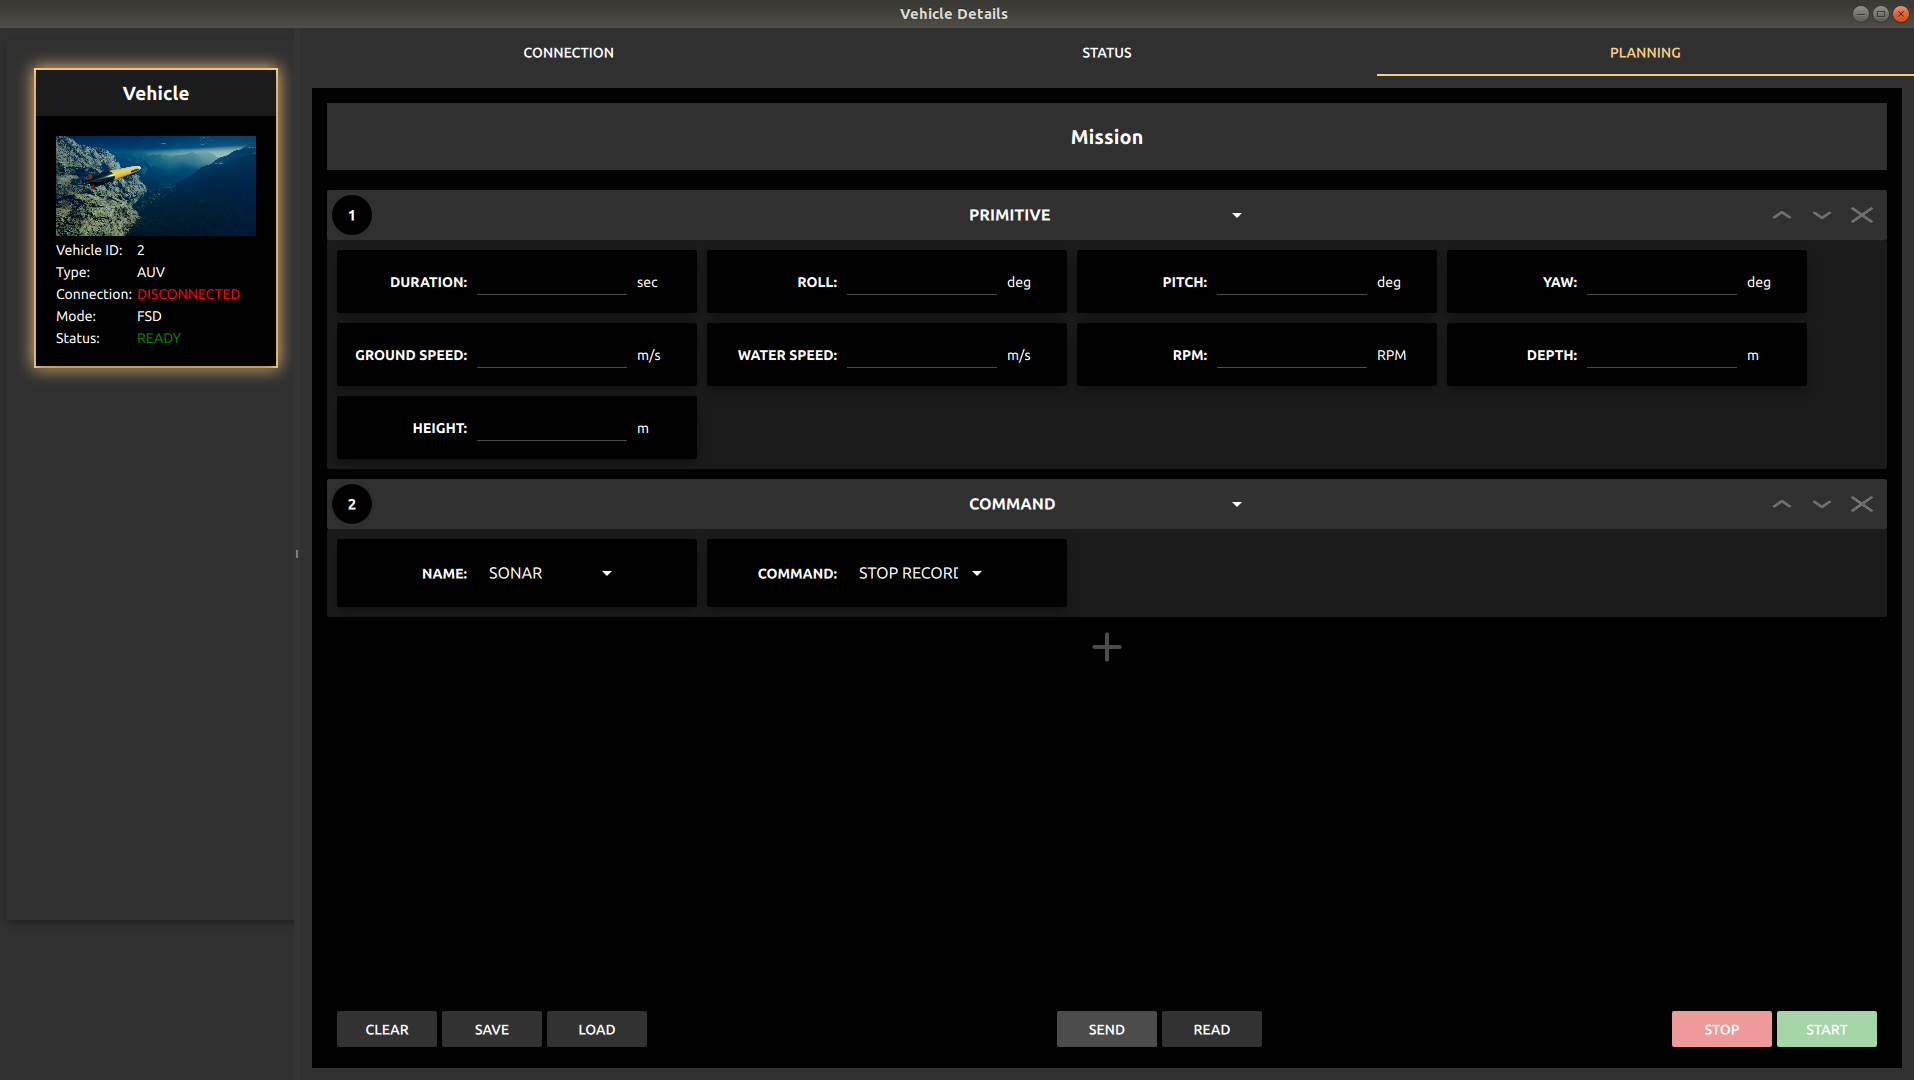Focus the GROUND SPEED input field

[552, 355]
